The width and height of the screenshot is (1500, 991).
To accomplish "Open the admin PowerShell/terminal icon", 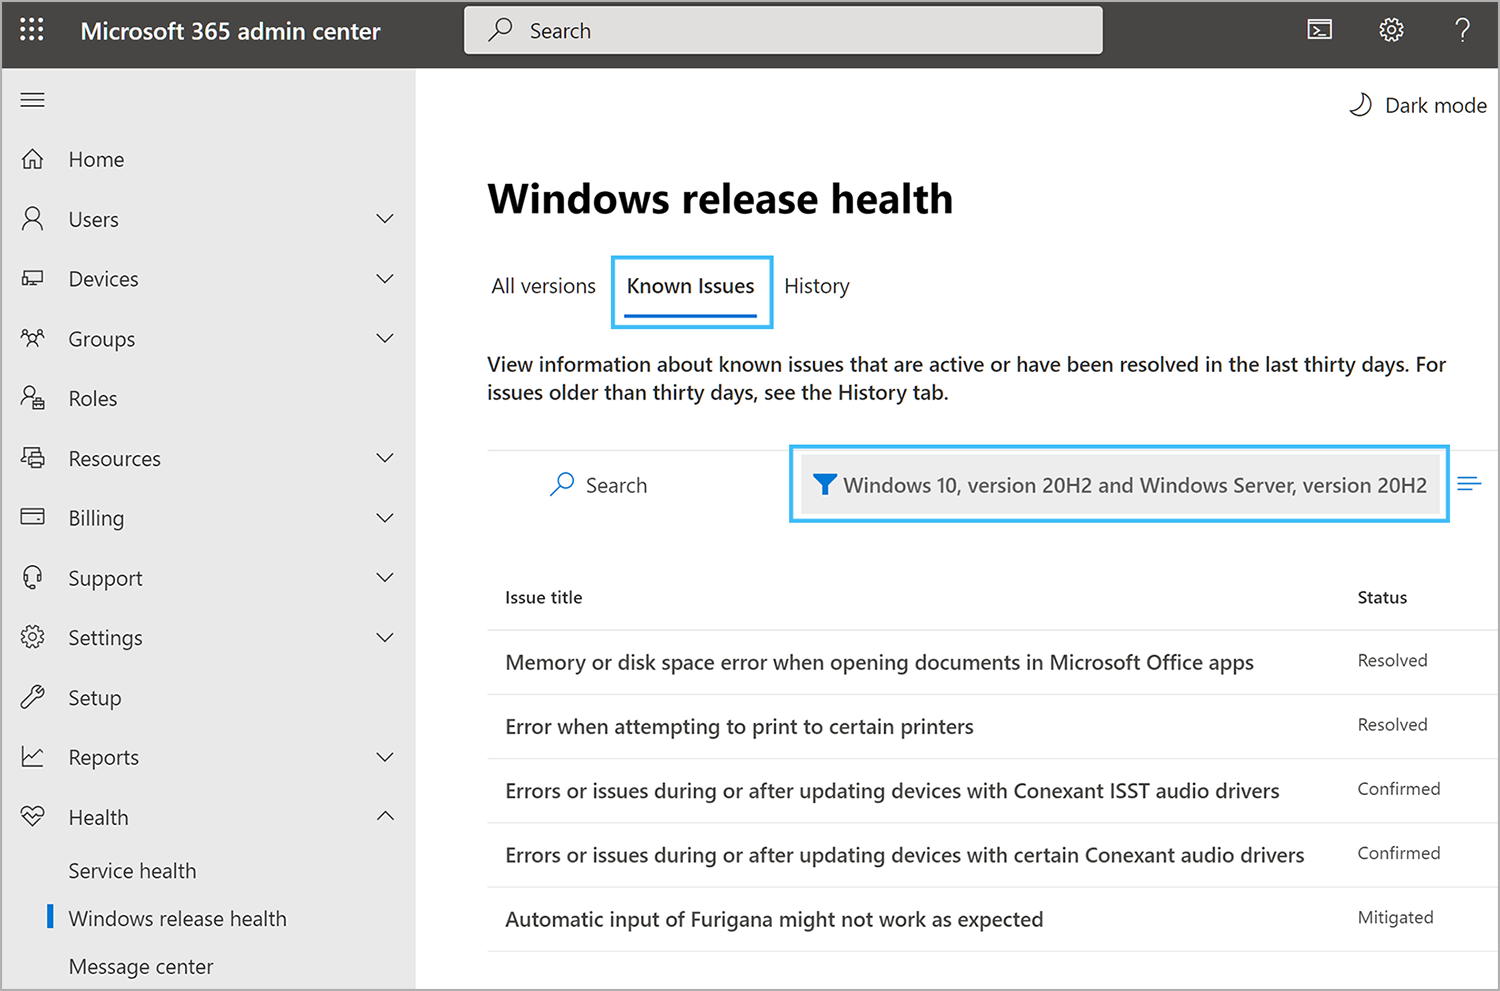I will pos(1319,29).
